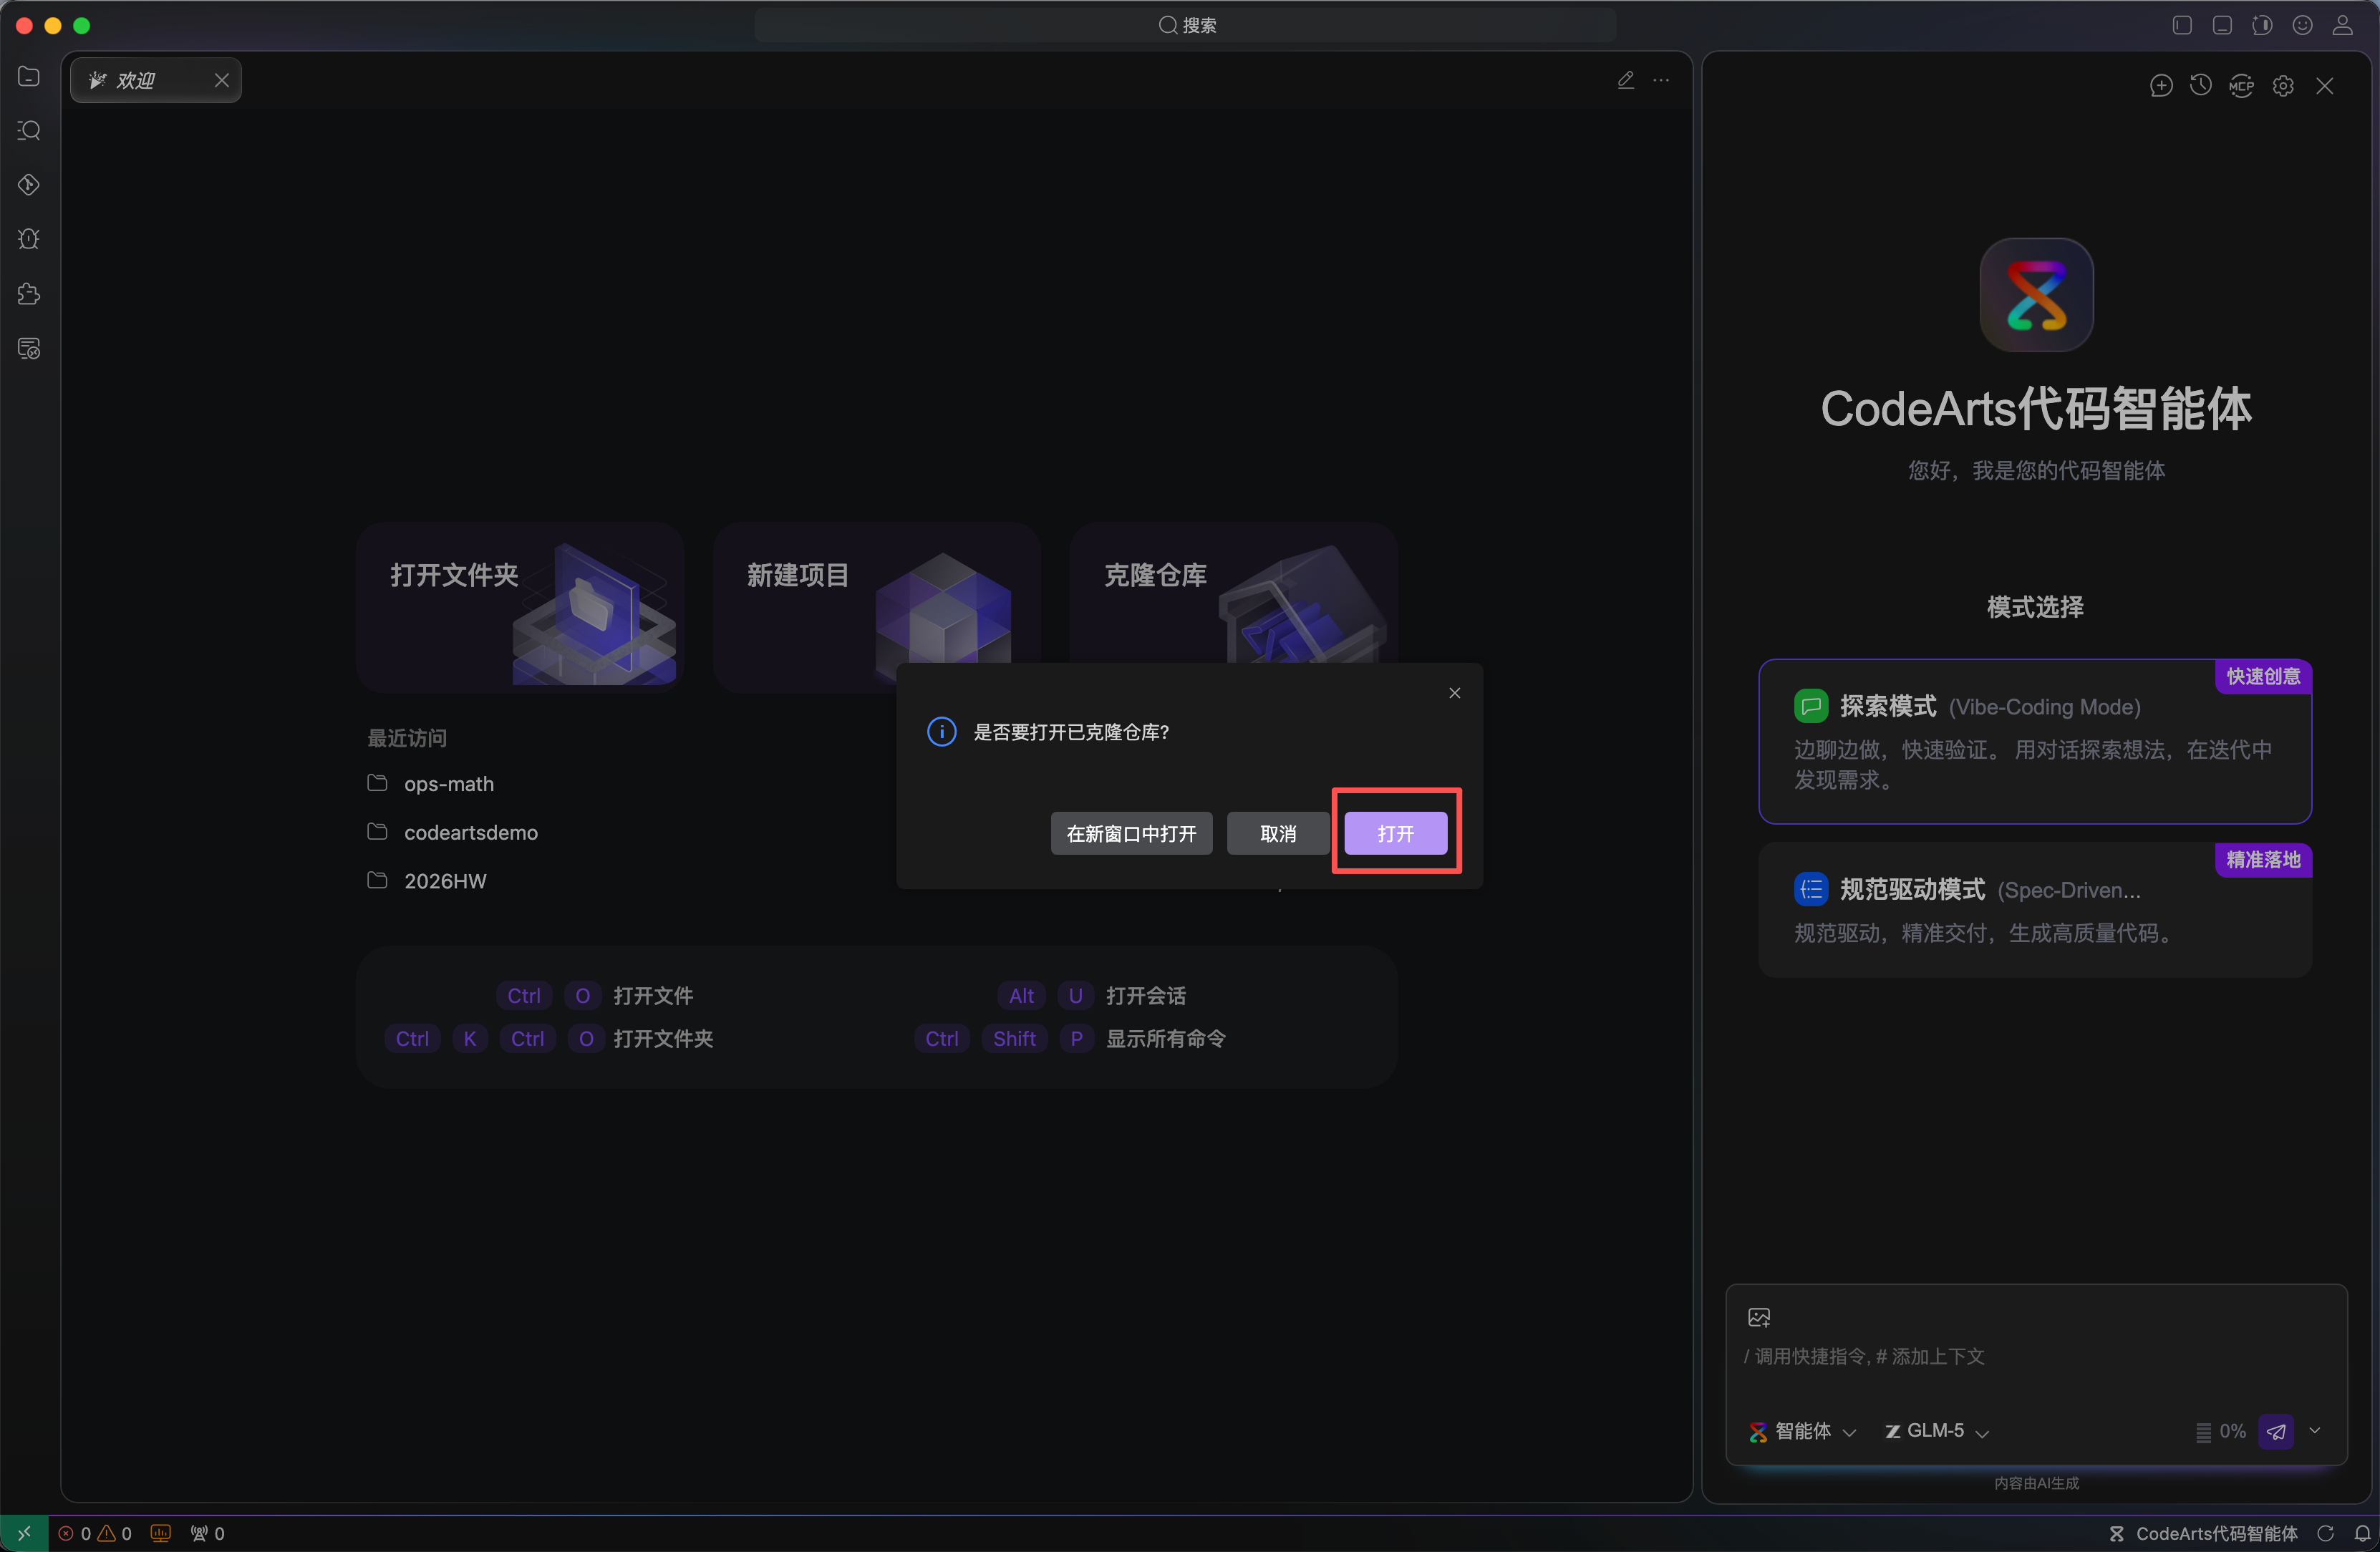The height and width of the screenshot is (1552, 2380).
Task: Open the Debug bug icon in sidebar
Action: (x=29, y=239)
